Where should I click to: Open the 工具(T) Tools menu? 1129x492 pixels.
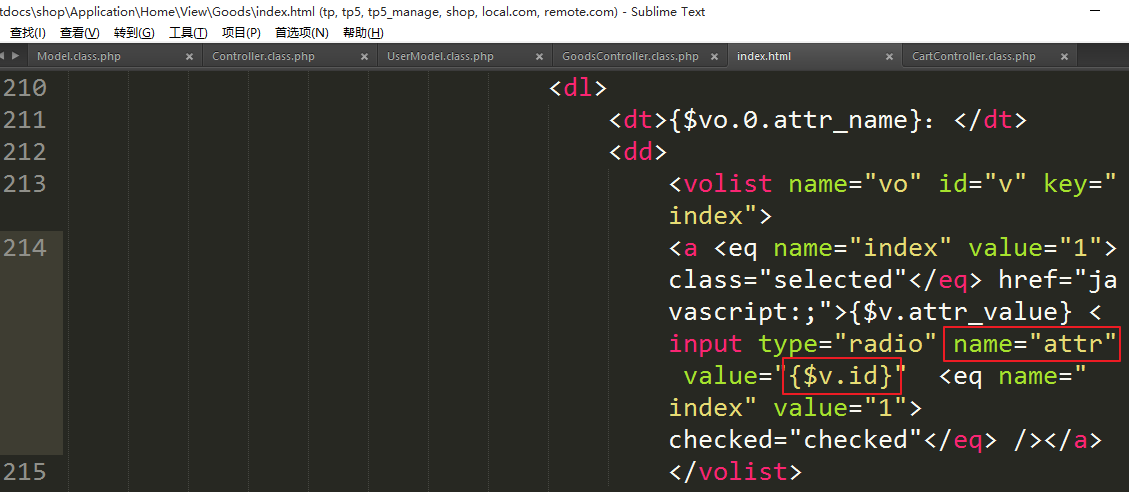point(188,33)
